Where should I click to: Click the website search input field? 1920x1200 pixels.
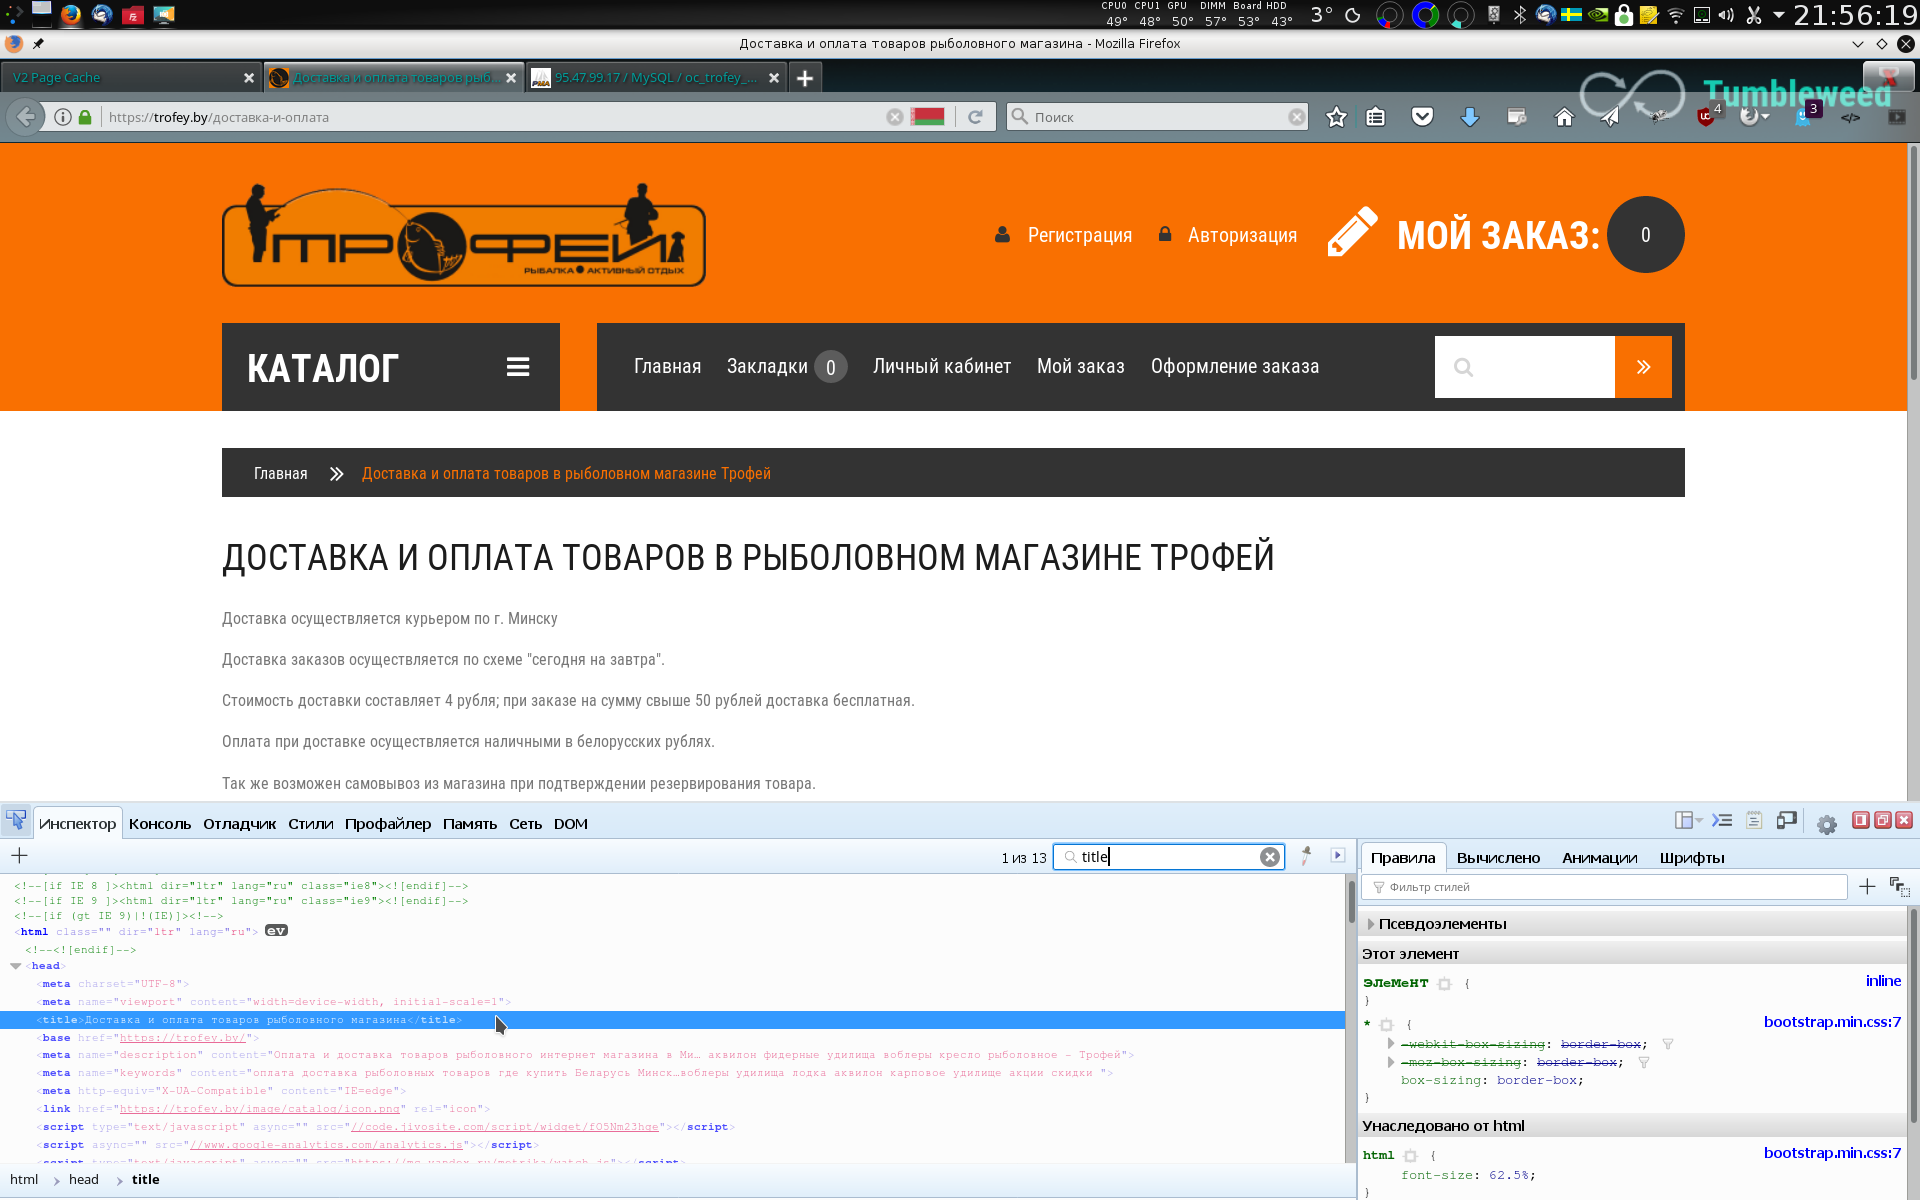tap(1524, 367)
